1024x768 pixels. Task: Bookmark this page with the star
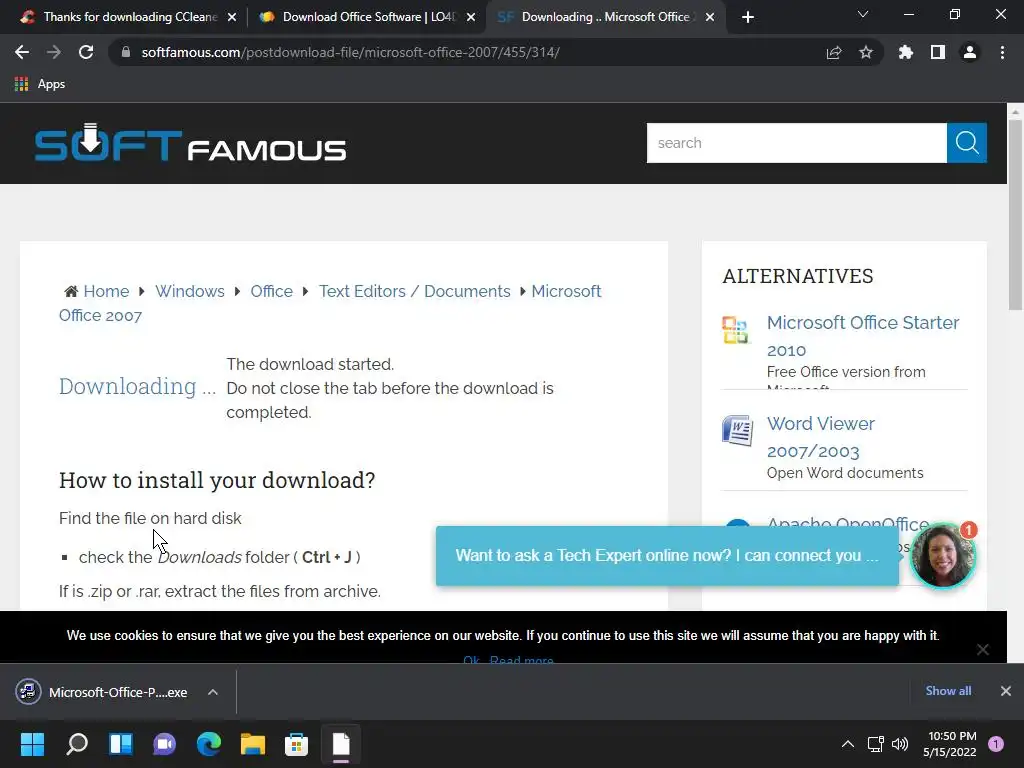[x=866, y=52]
